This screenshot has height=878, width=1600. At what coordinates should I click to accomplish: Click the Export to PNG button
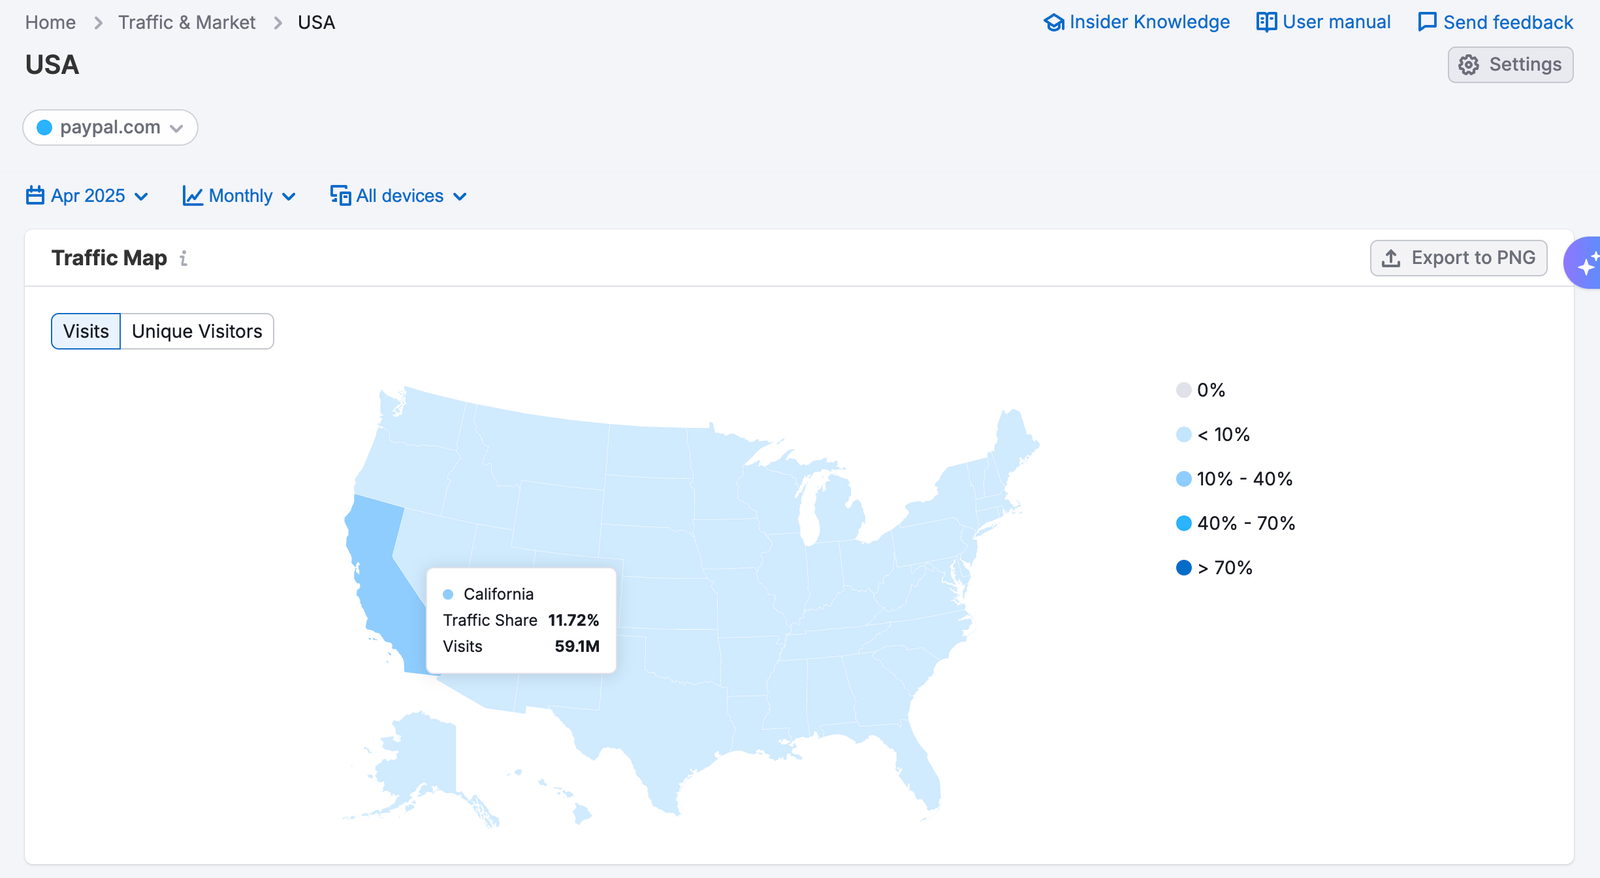(x=1459, y=258)
